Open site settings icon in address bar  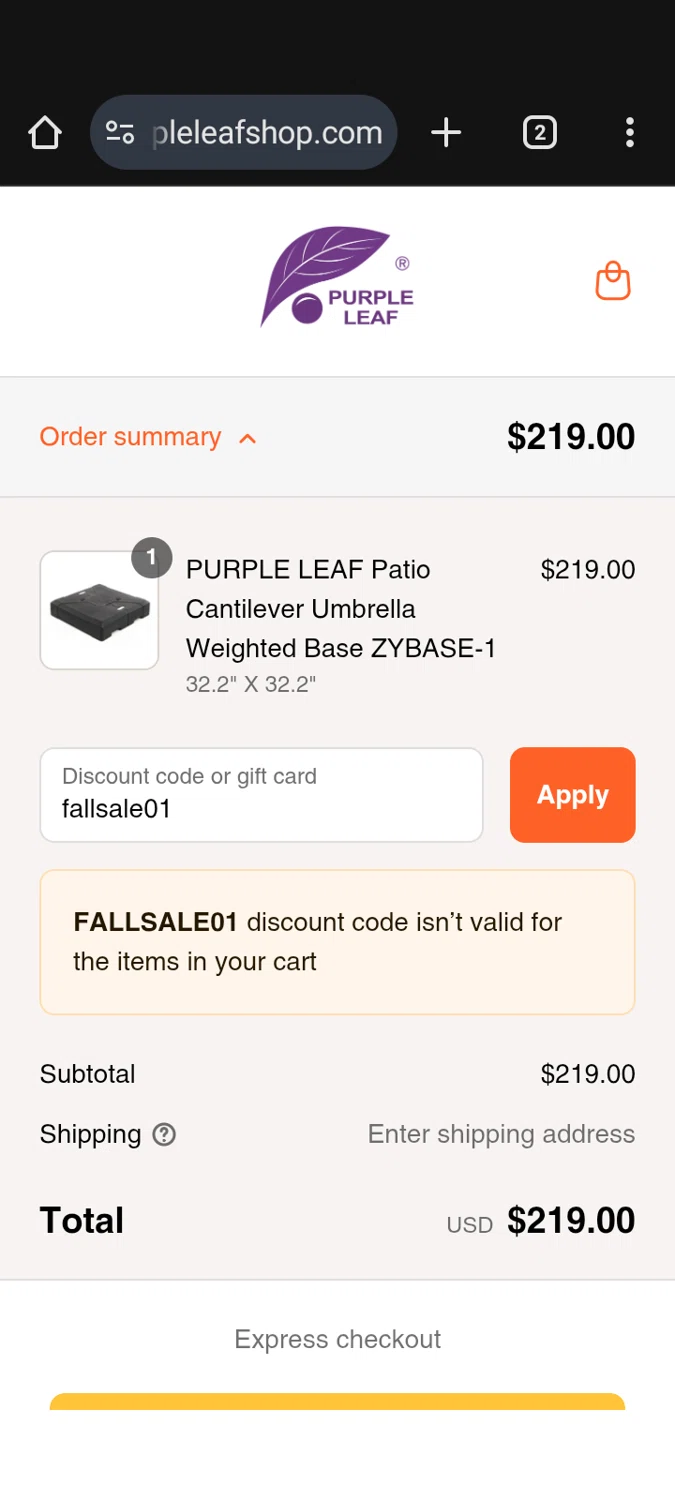pyautogui.click(x=120, y=132)
